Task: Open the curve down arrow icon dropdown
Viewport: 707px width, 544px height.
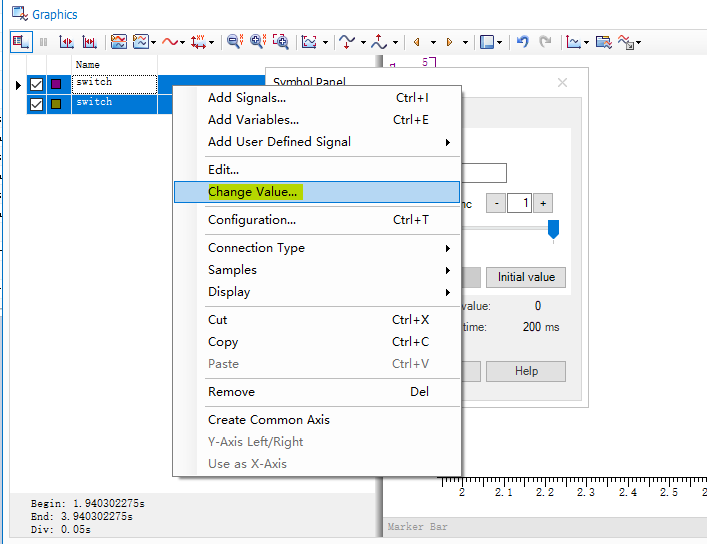Action: tap(363, 42)
